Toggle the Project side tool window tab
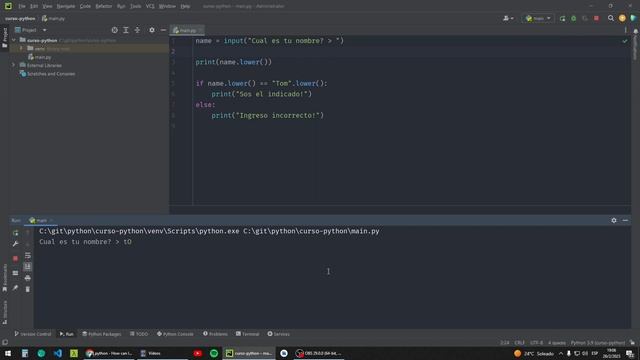Image resolution: width=640 pixels, height=360 pixels. click(x=4, y=38)
